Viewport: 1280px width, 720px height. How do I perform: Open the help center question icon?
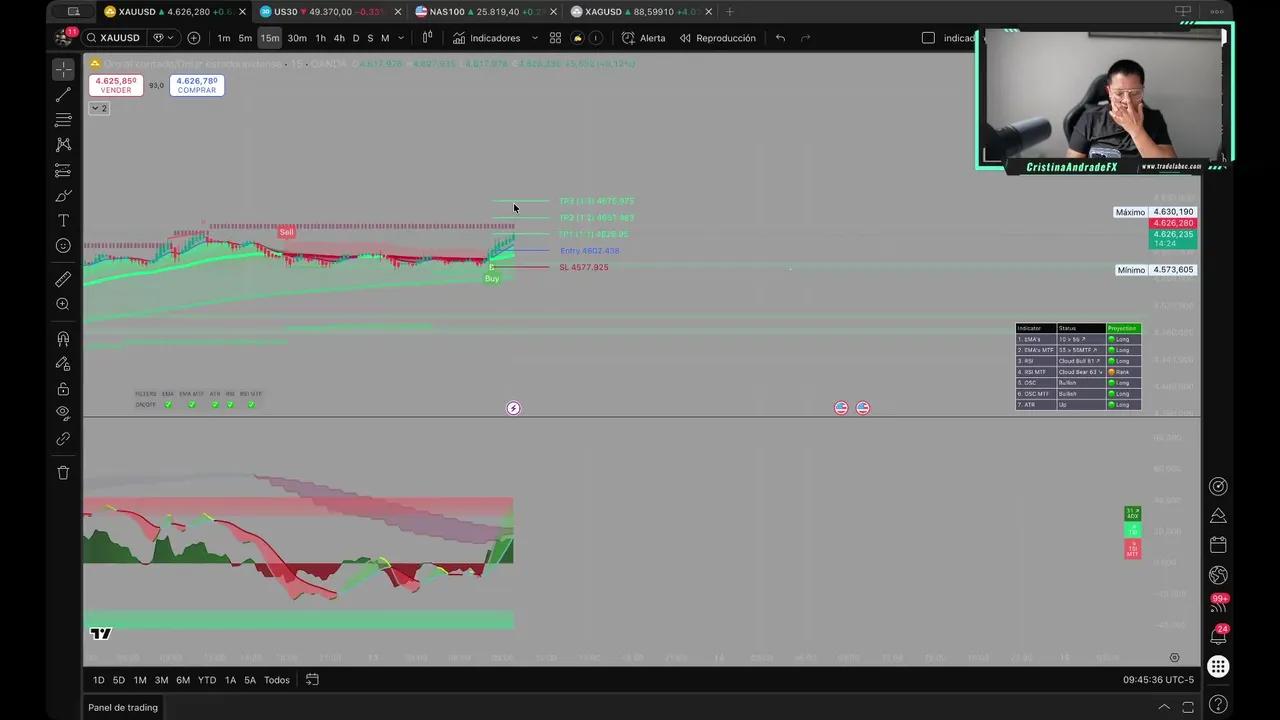[x=1218, y=705]
